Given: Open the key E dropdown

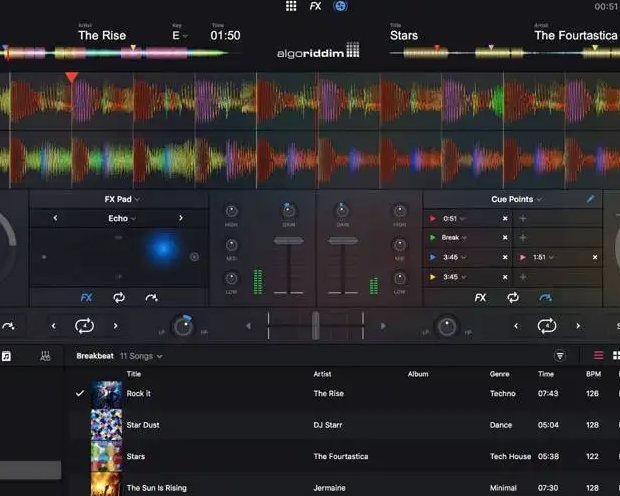Looking at the screenshot, I should (180, 36).
